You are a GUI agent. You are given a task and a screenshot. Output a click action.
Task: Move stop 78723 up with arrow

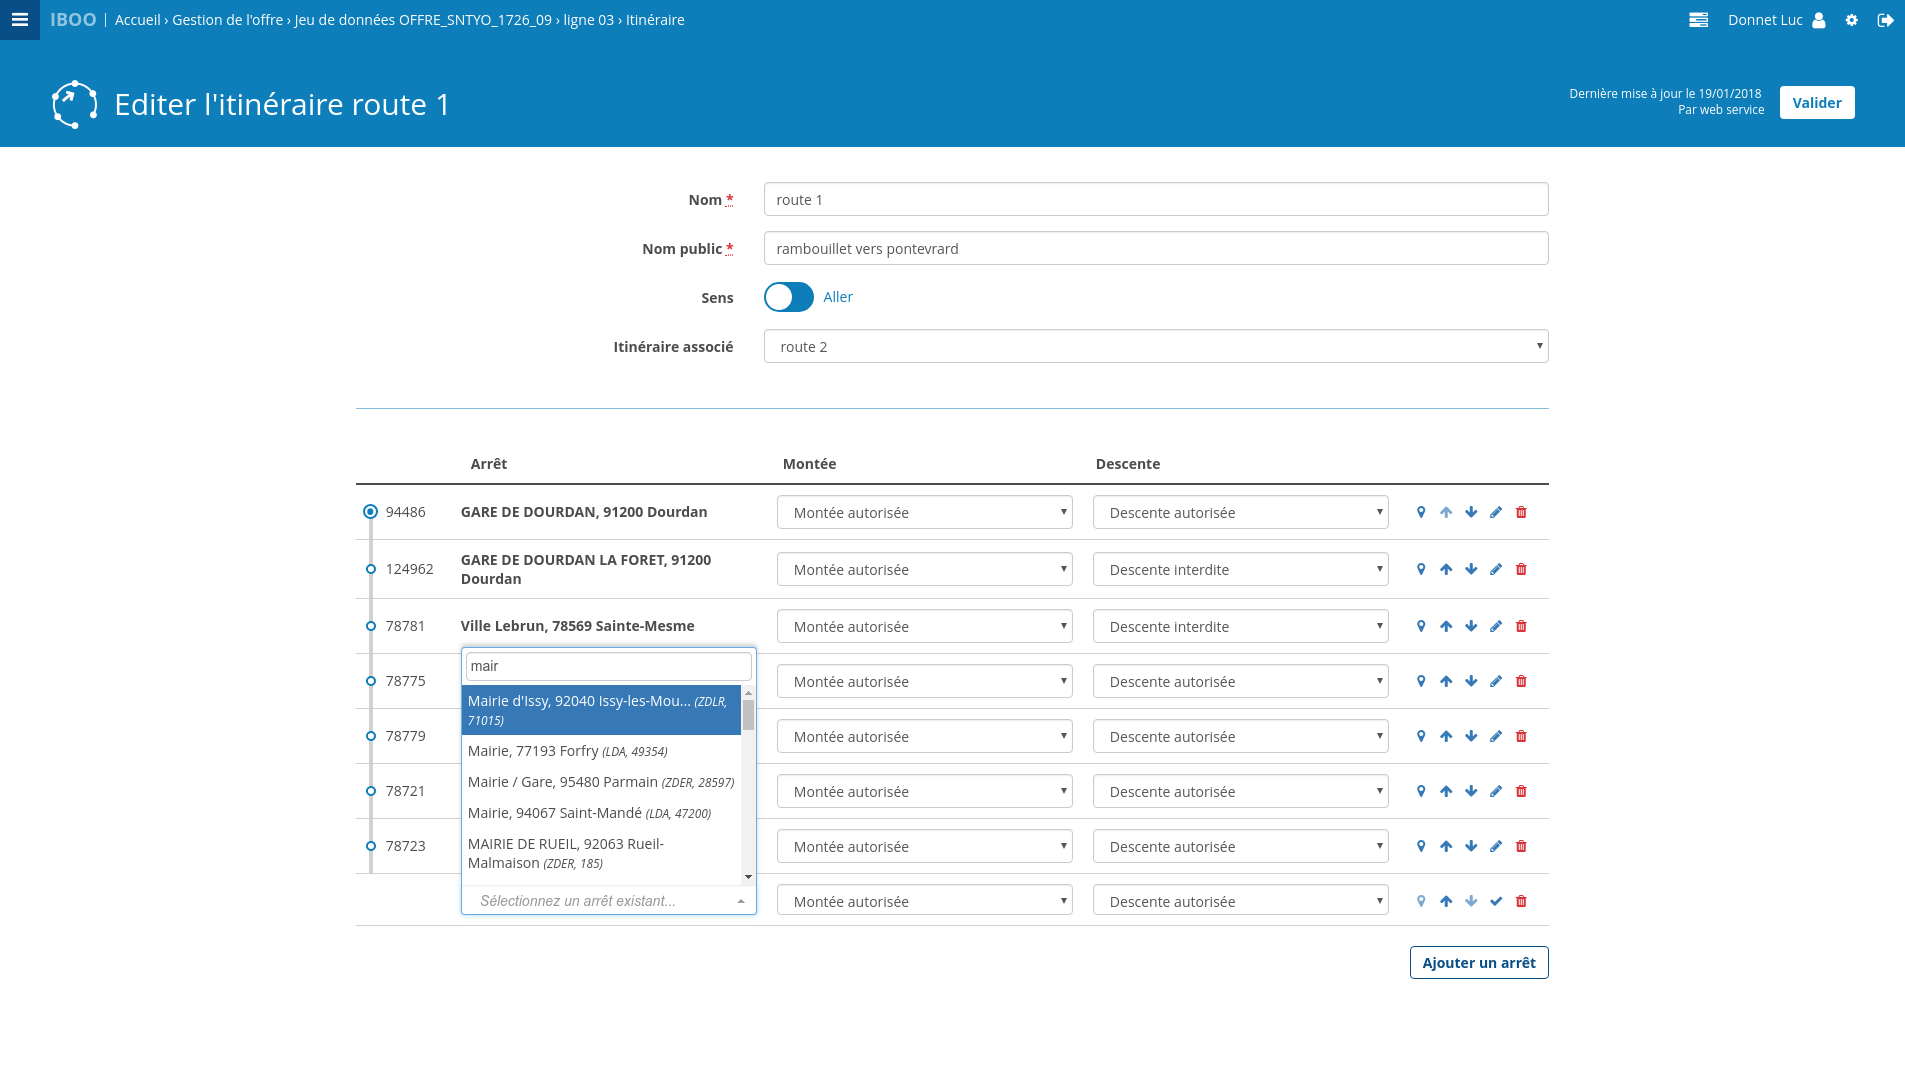pos(1446,846)
